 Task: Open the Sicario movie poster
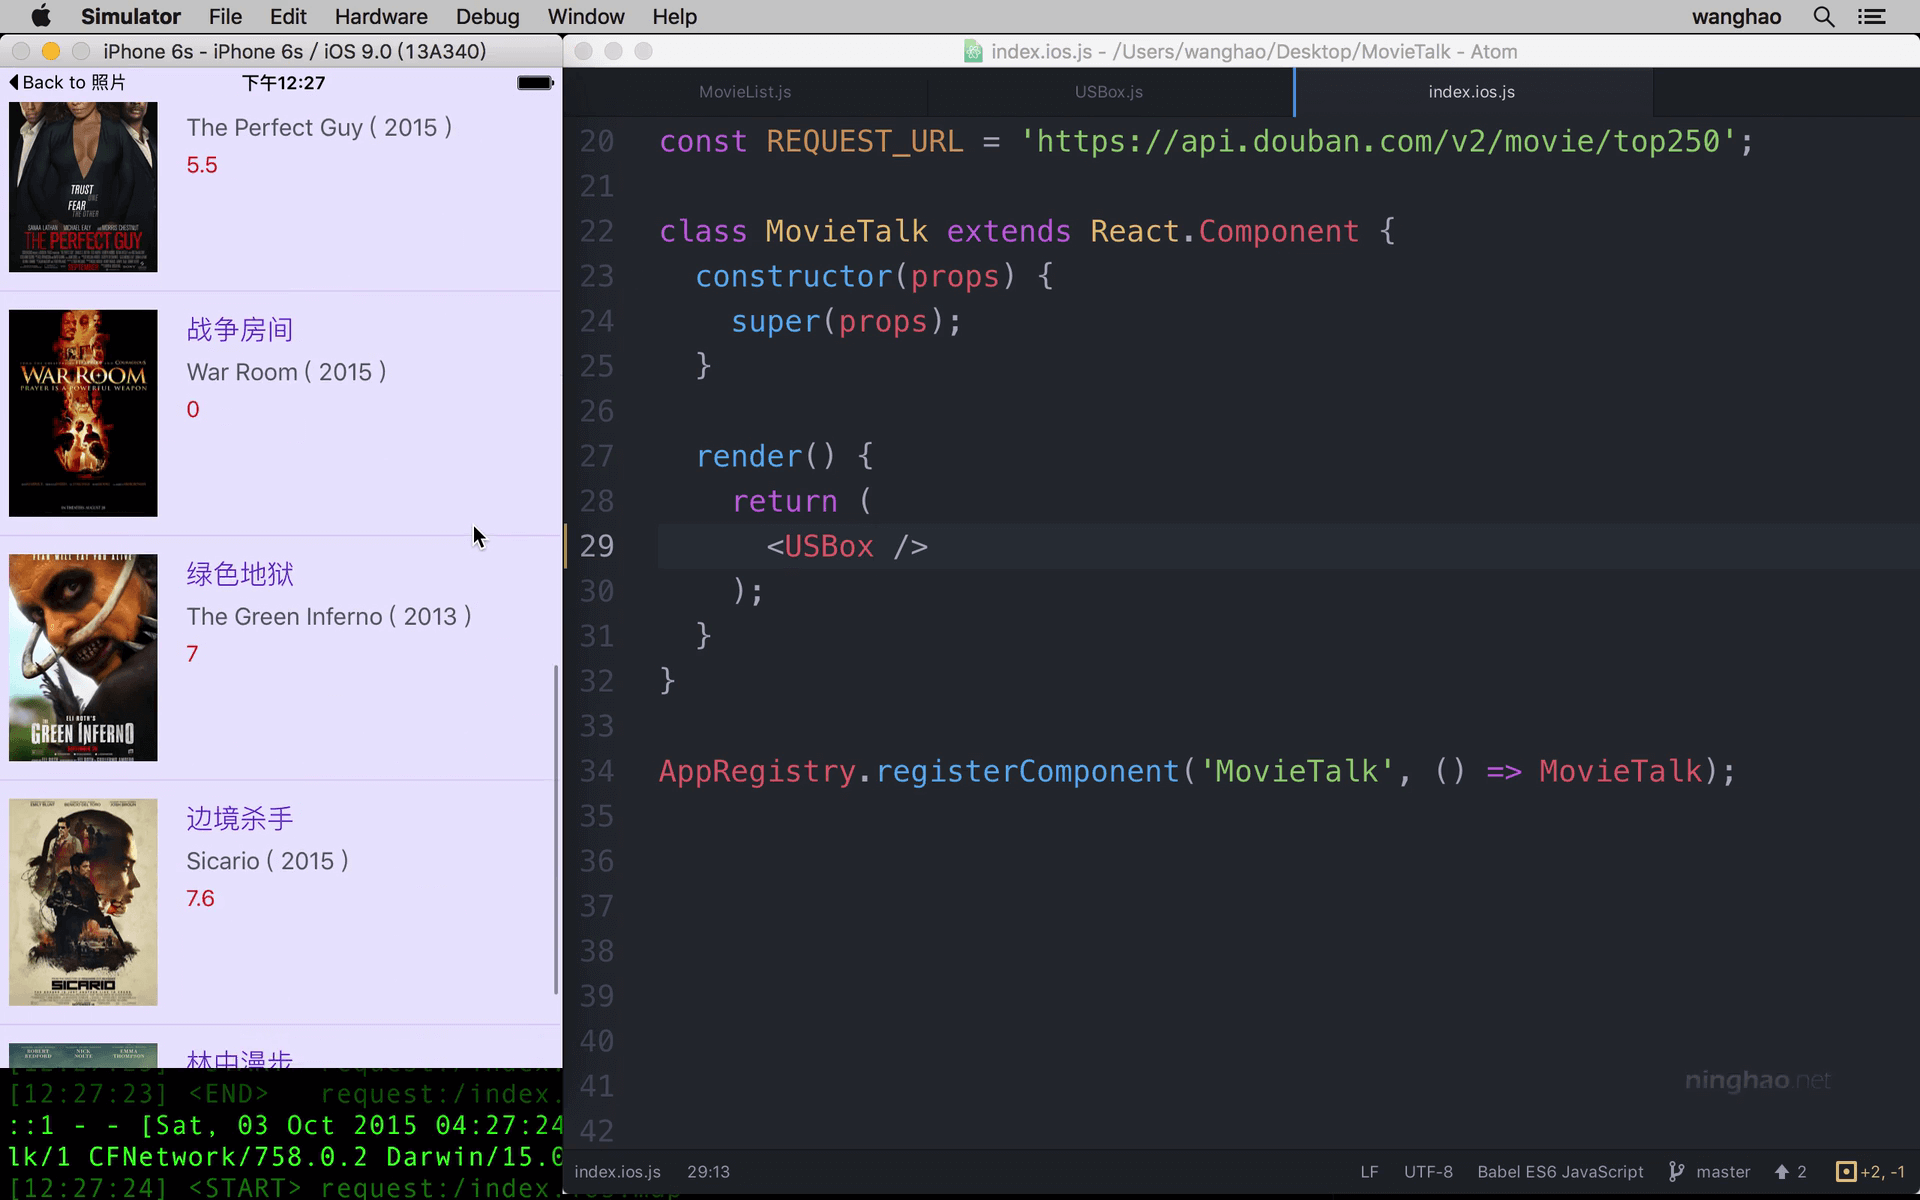click(83, 902)
